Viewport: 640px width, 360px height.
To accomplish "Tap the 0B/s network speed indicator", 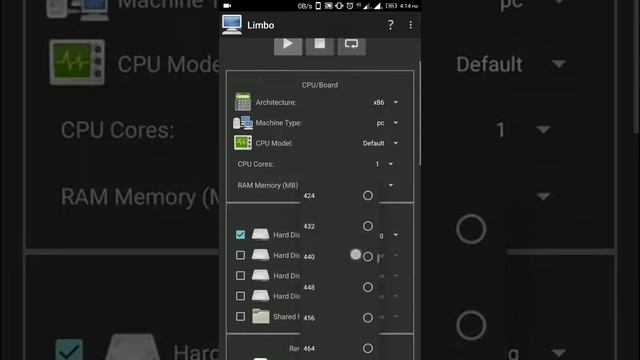I will tap(305, 6).
